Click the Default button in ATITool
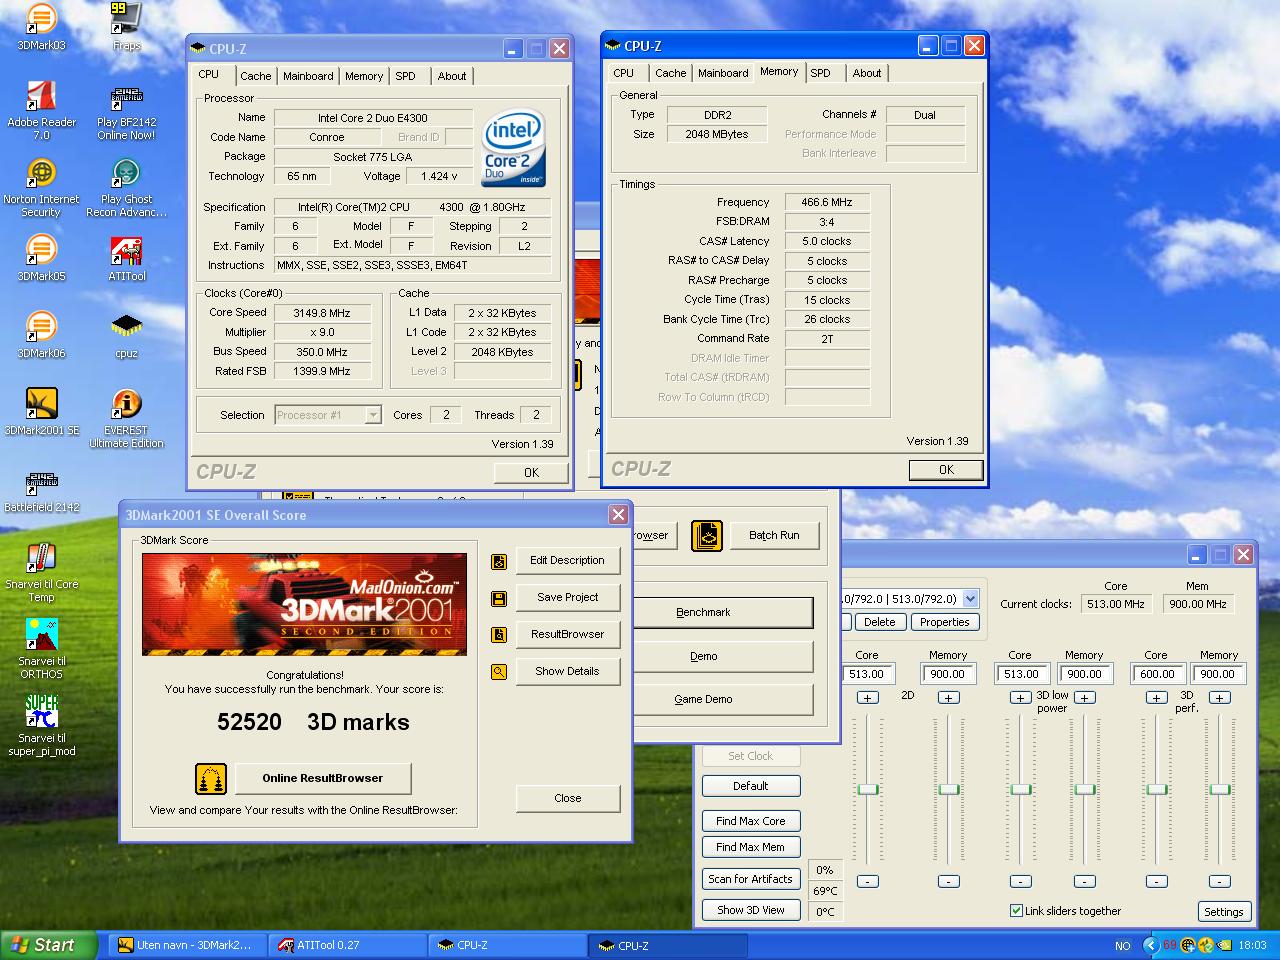This screenshot has width=1280, height=960. pyautogui.click(x=751, y=786)
